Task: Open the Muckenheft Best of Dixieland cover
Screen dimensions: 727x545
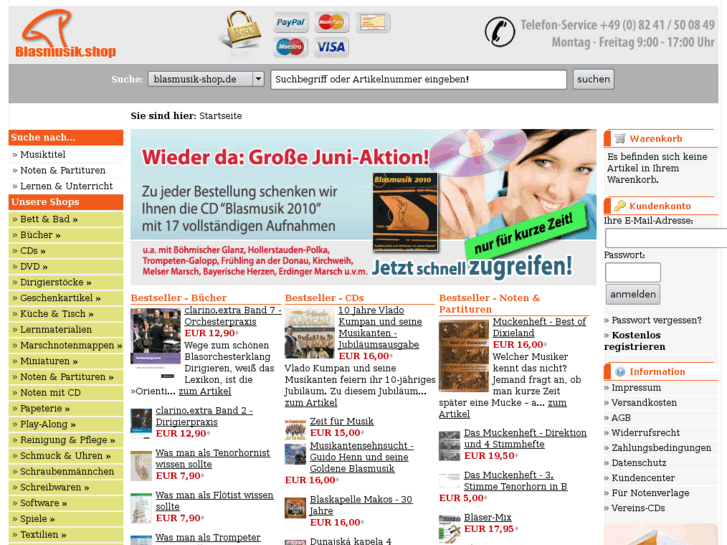Action: (x=464, y=356)
